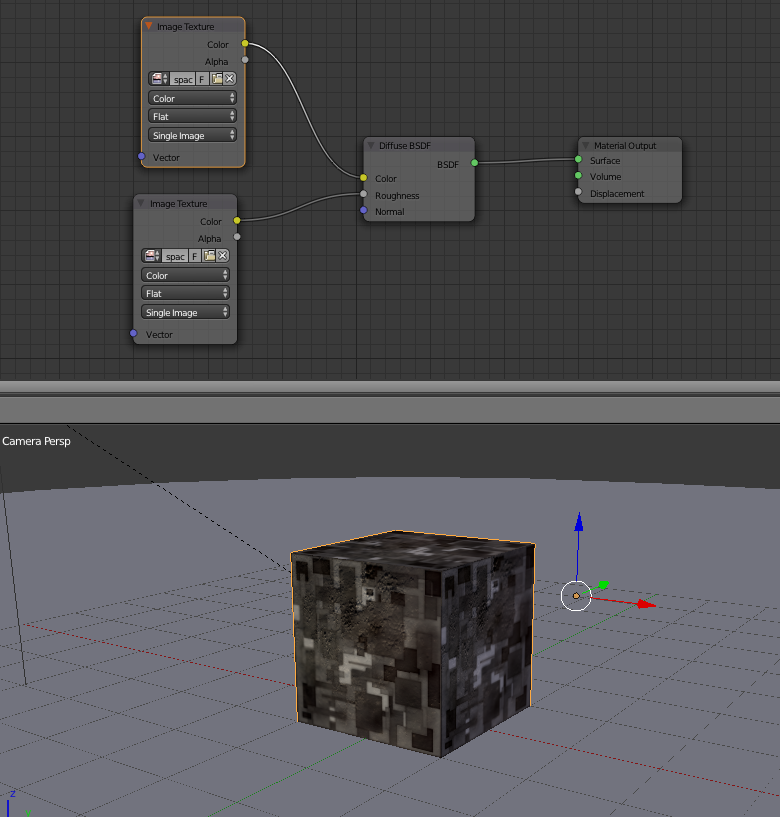This screenshot has width=780, height=817.
Task: Click the Material Output Volume socket
Action: coord(578,176)
